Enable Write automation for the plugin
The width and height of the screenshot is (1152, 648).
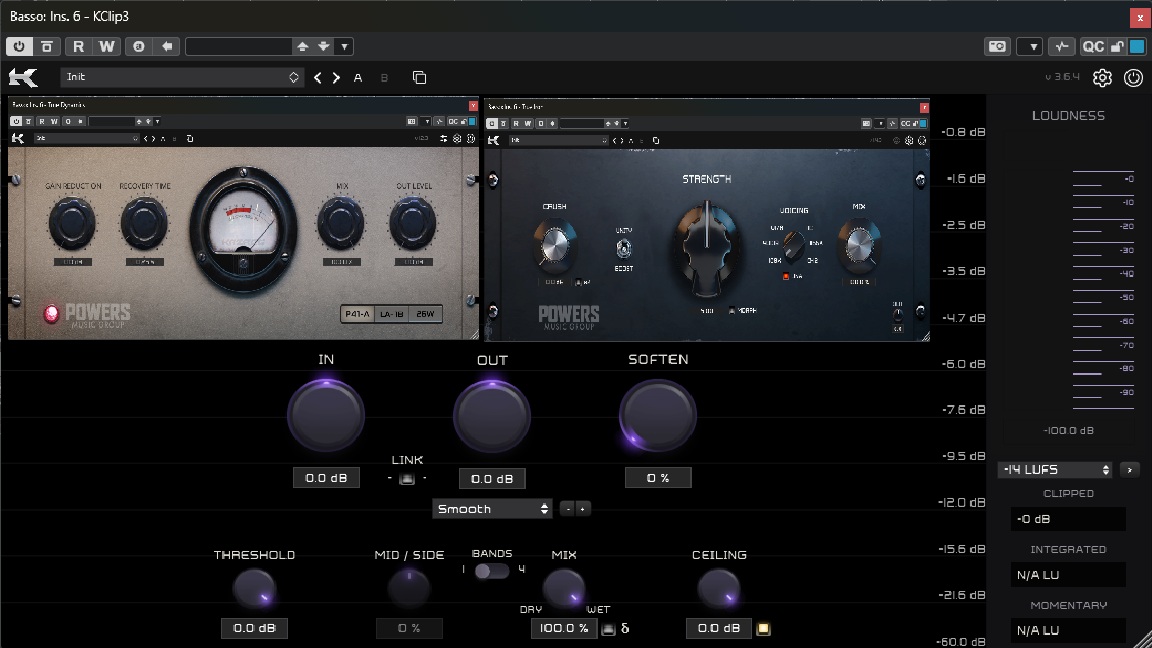tap(106, 46)
